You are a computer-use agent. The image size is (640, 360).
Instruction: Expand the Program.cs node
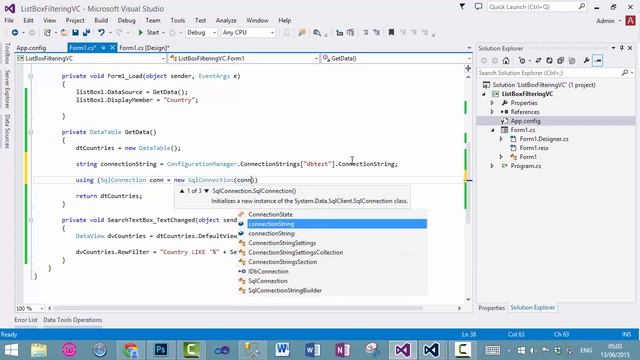point(492,166)
